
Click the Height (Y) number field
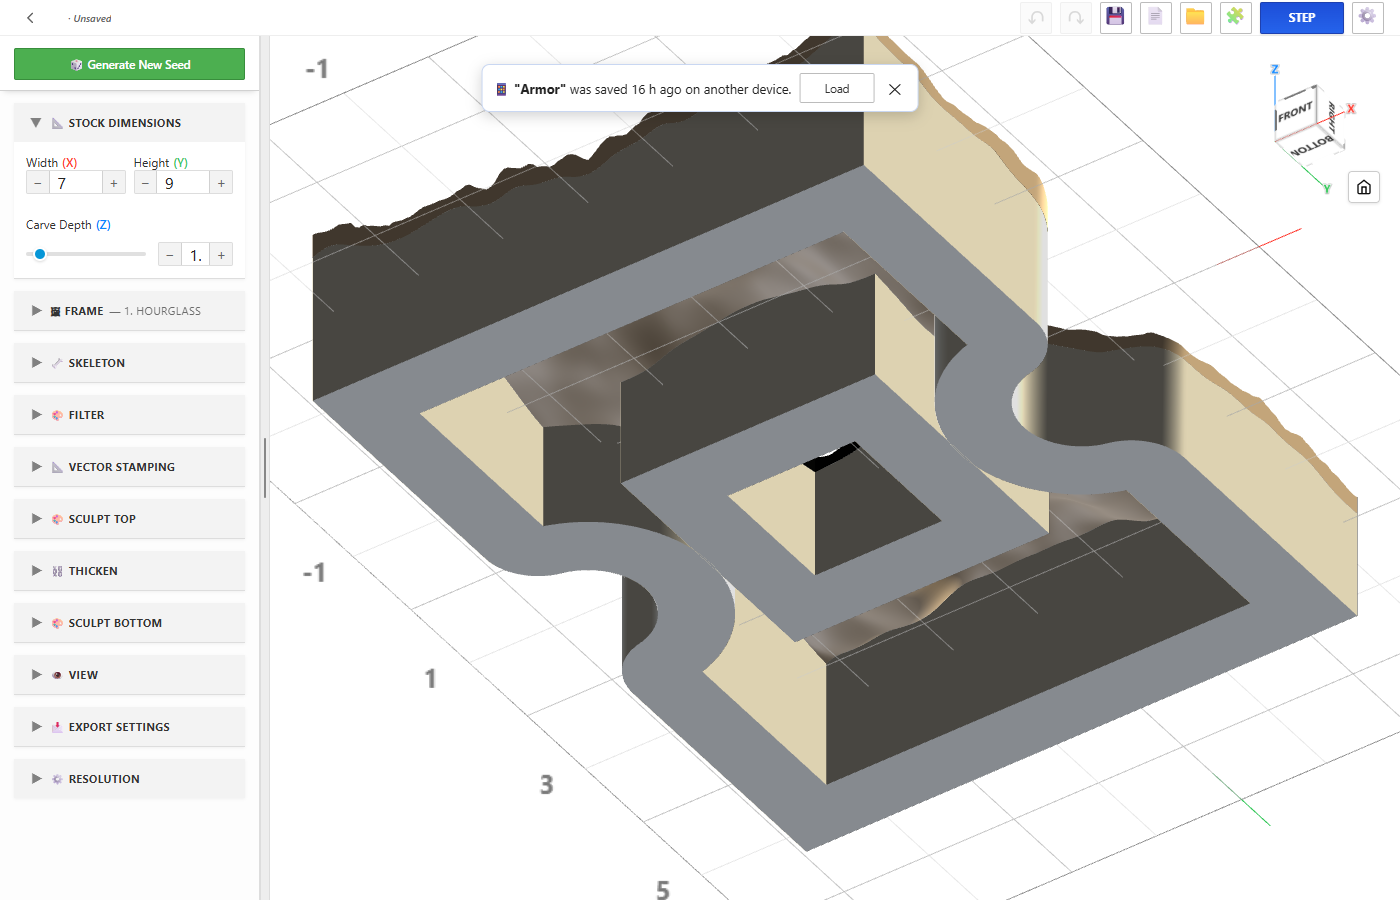[x=183, y=183]
